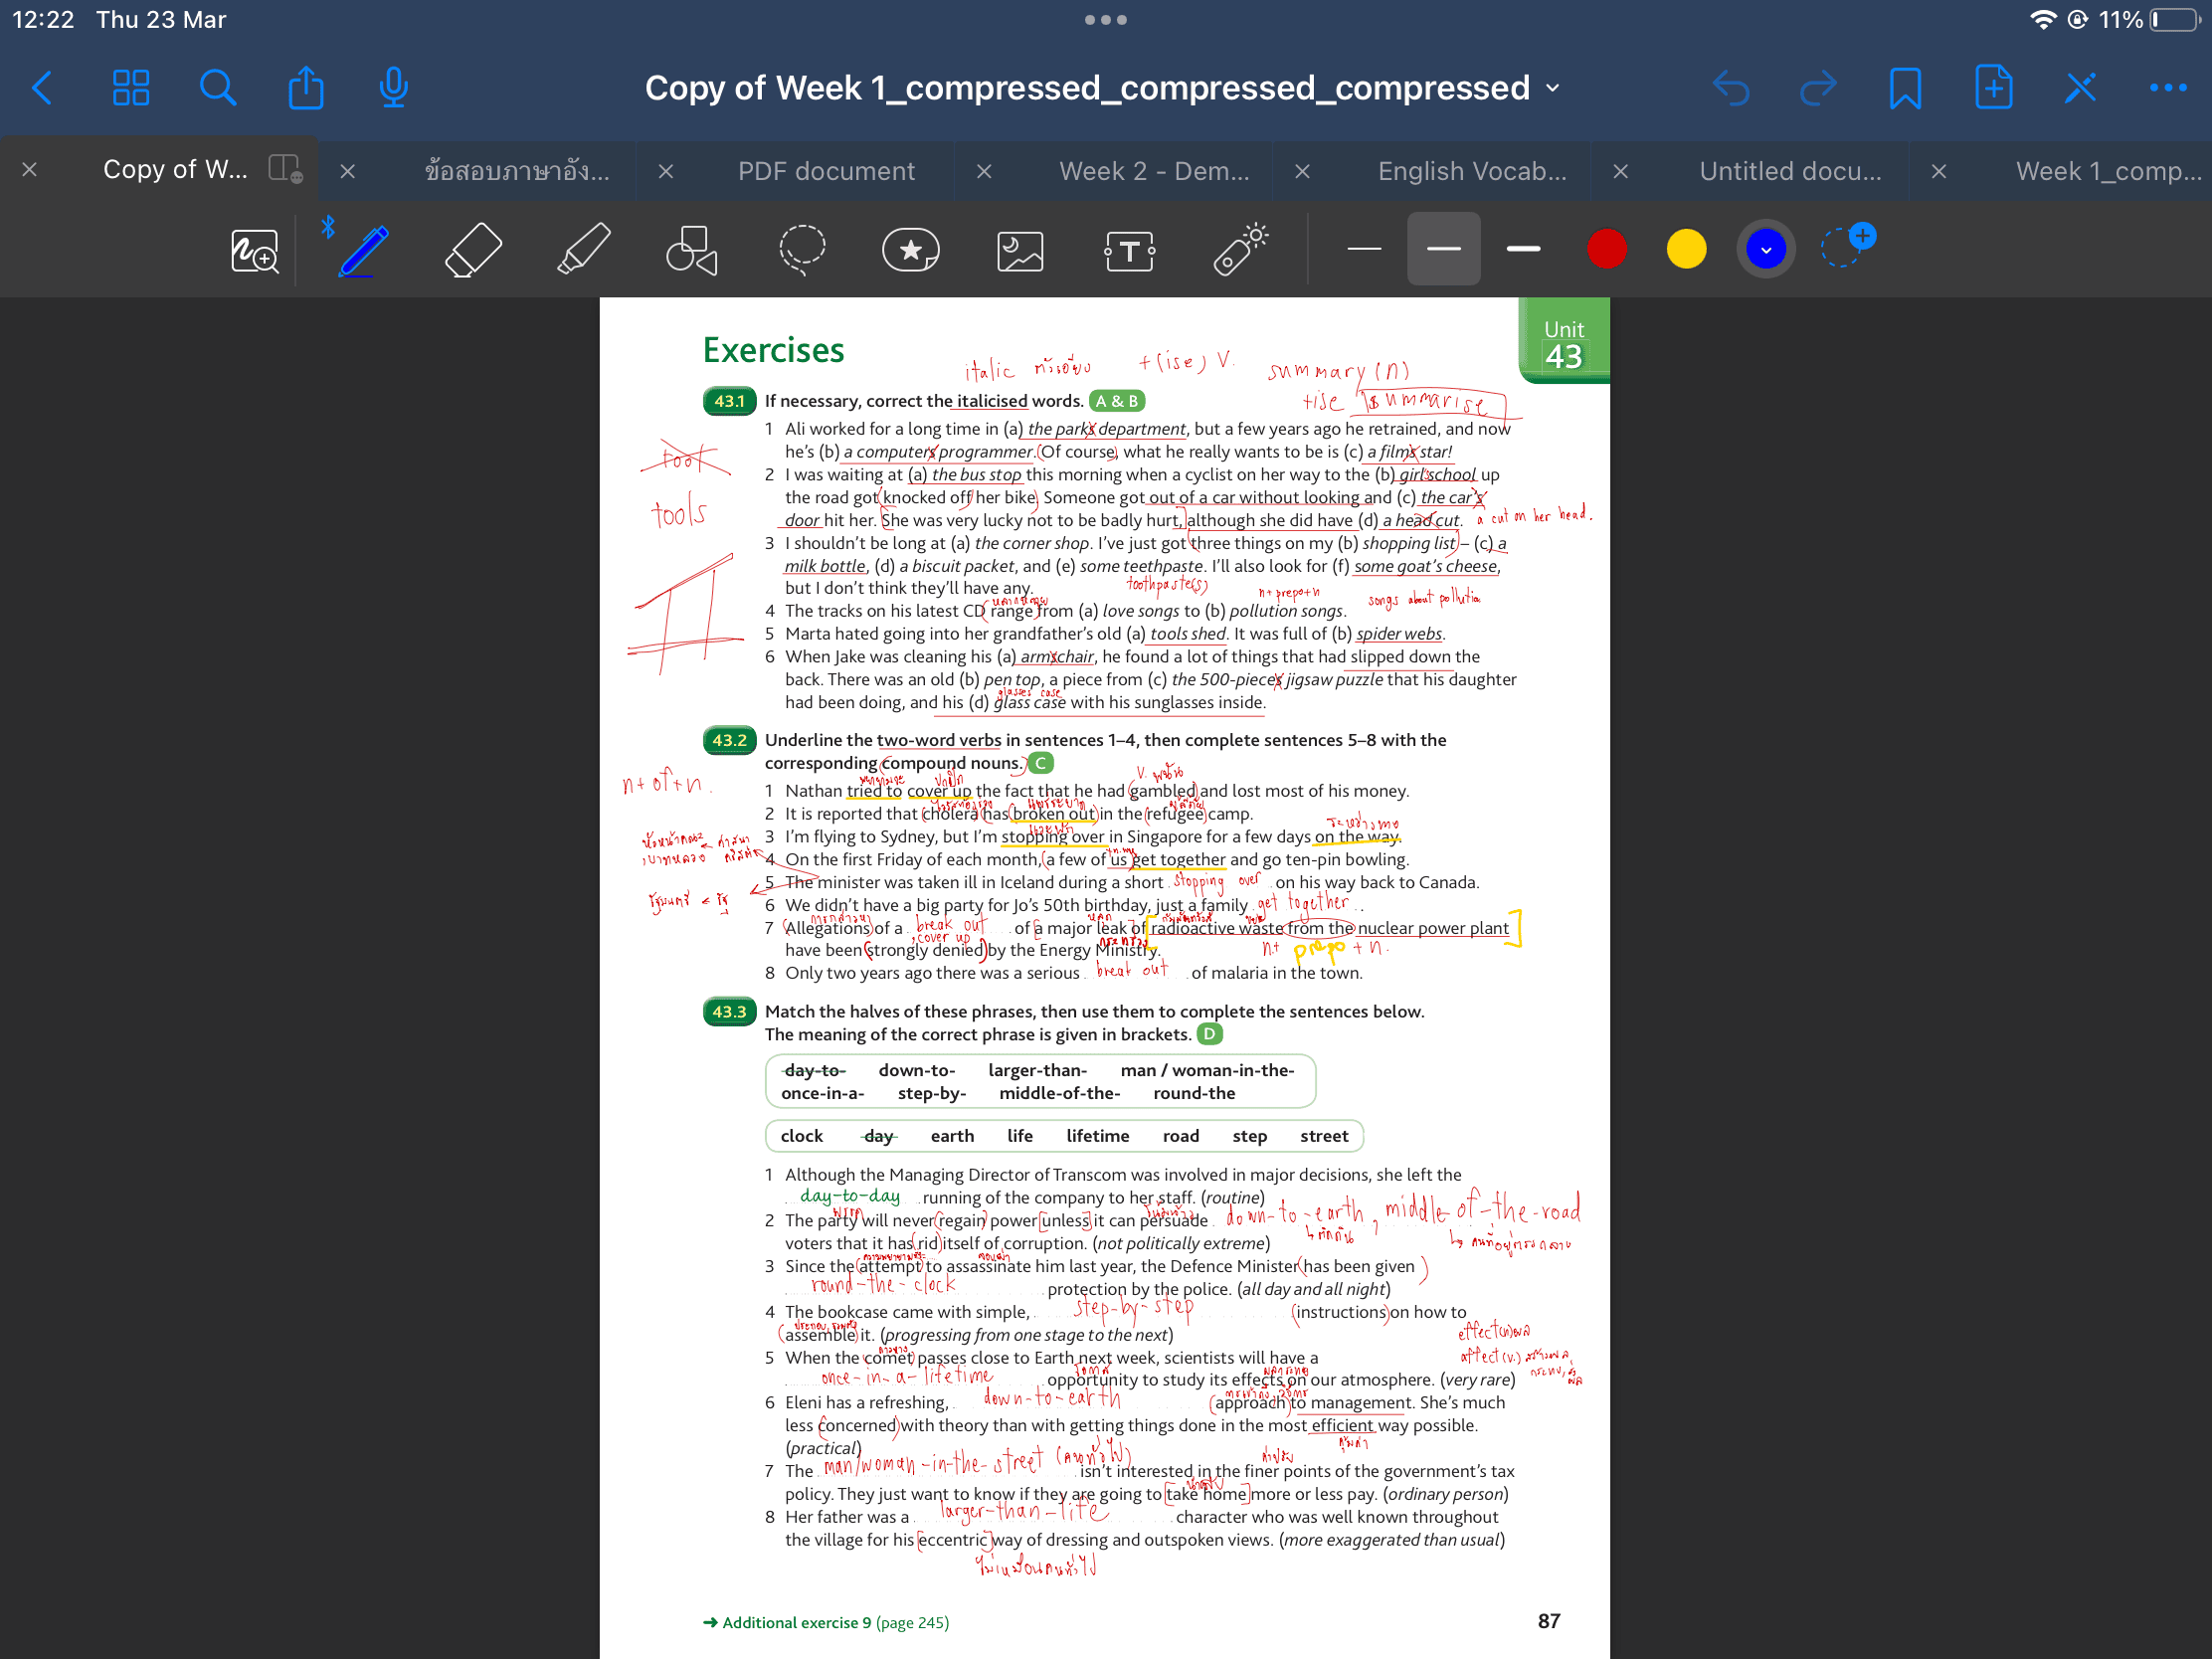The height and width of the screenshot is (1659, 2212).
Task: Toggle read-only mode with crossed pen icon
Action: click(2080, 88)
